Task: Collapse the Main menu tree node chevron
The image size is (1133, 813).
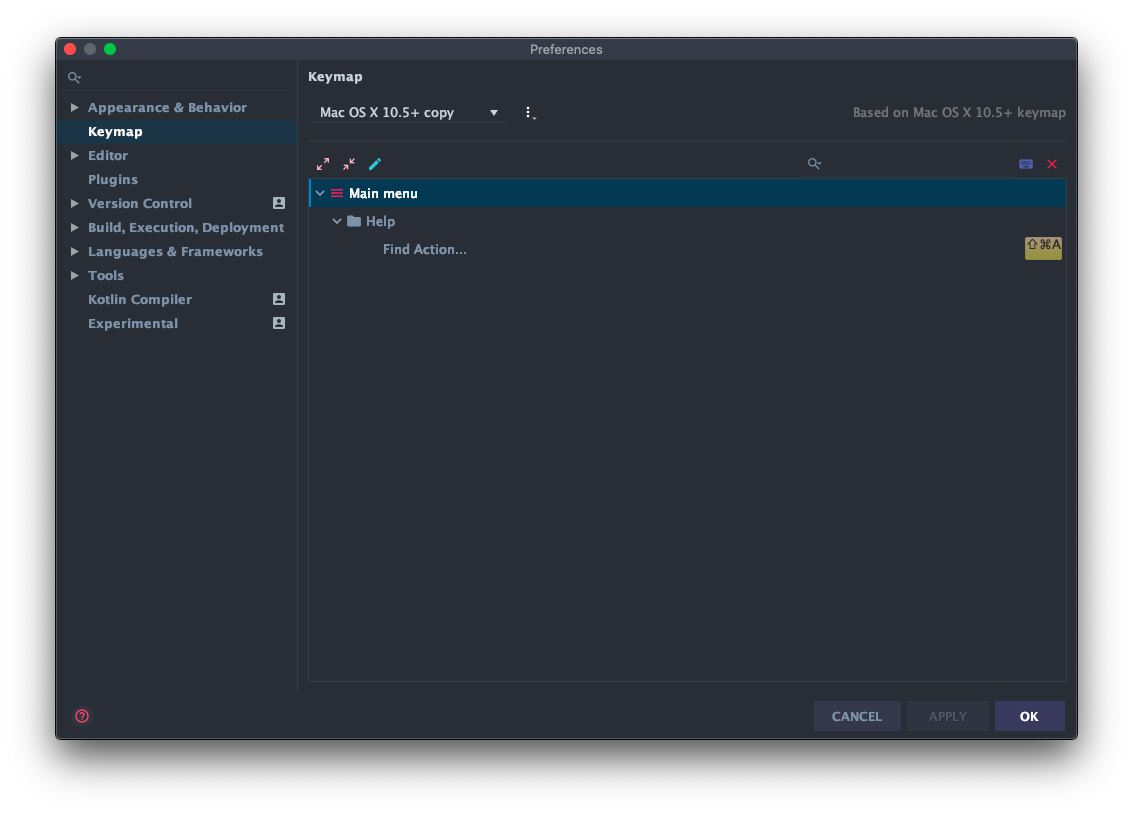Action: (320, 193)
